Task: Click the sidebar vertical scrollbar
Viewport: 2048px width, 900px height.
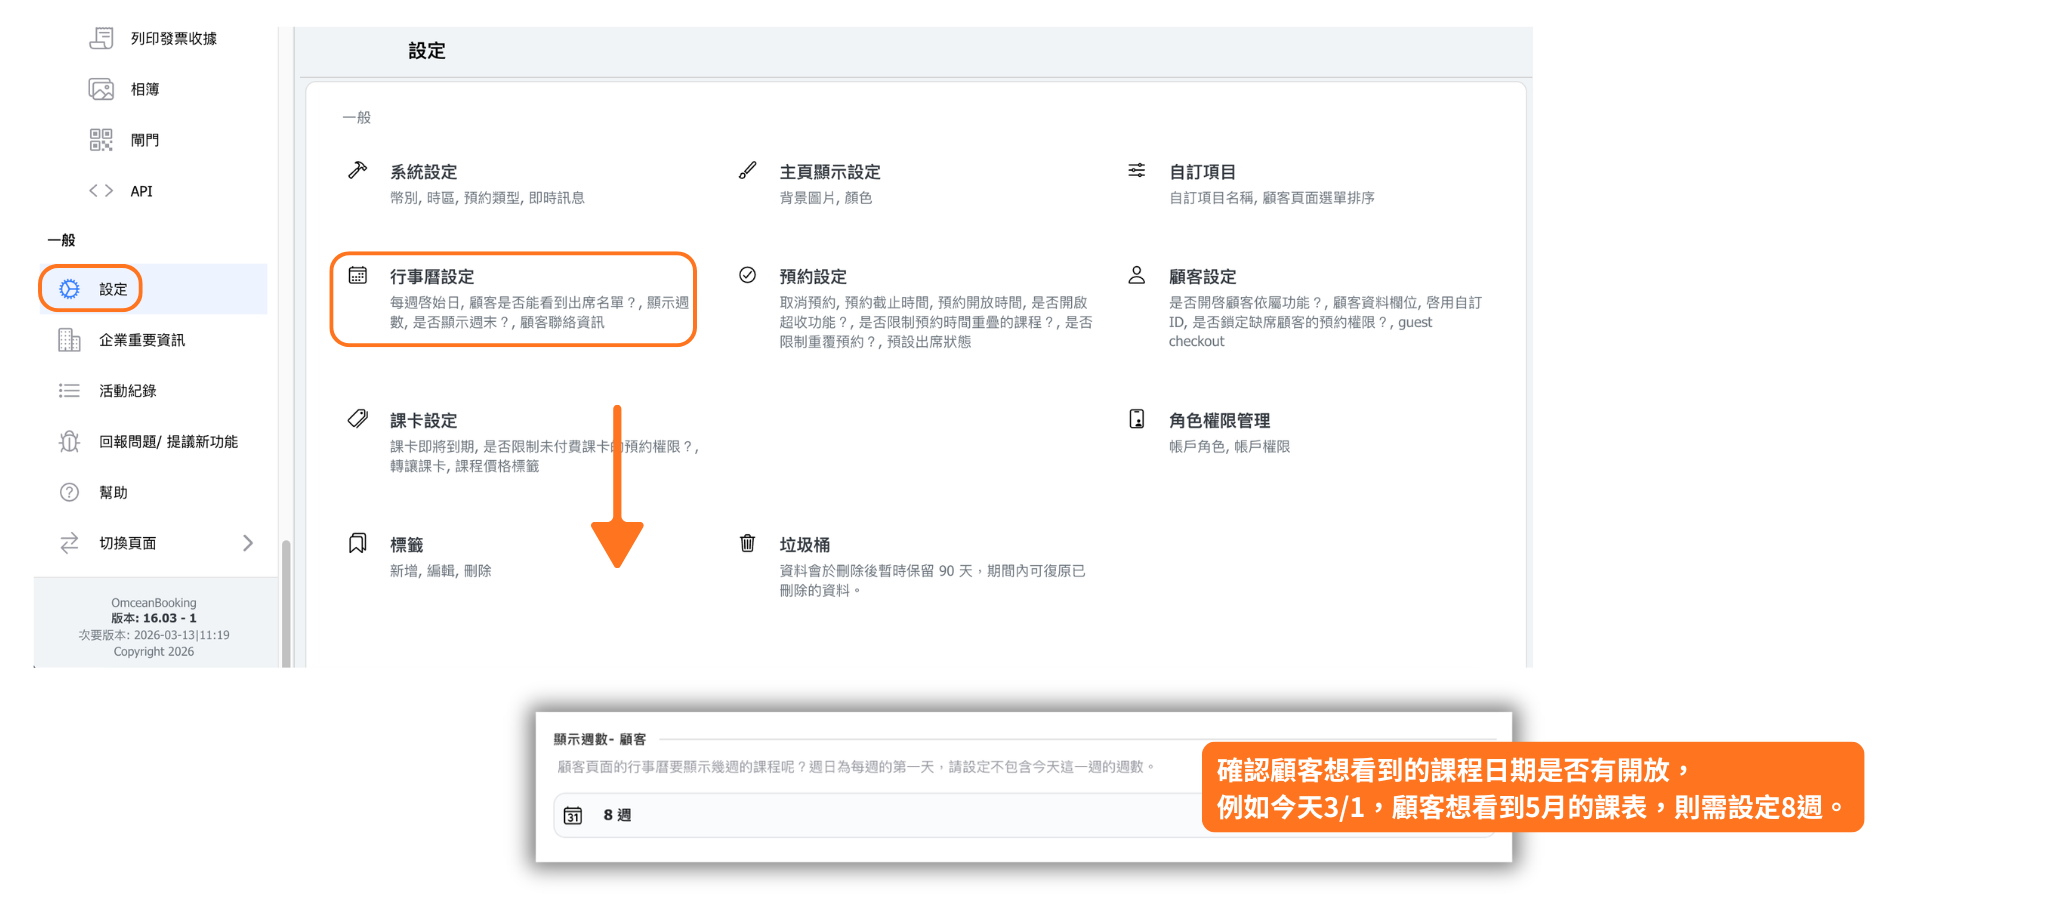Action: click(x=286, y=600)
